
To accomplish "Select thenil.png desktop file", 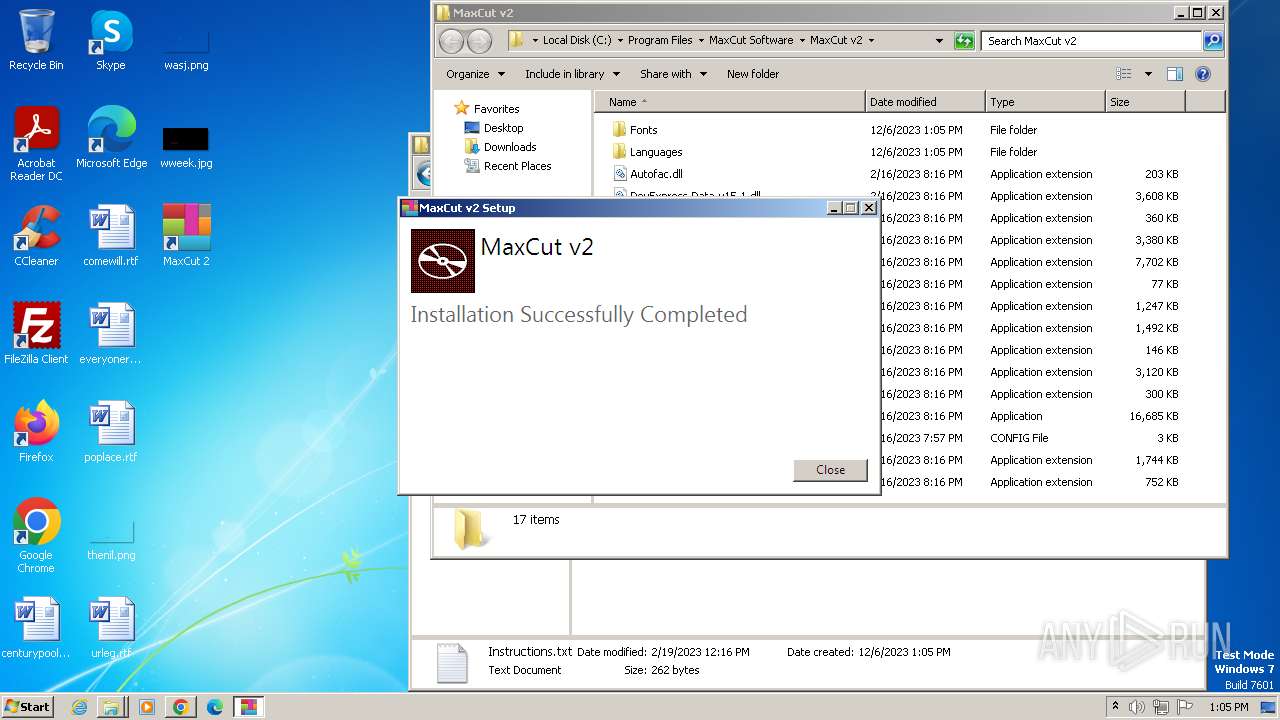I will click(111, 539).
